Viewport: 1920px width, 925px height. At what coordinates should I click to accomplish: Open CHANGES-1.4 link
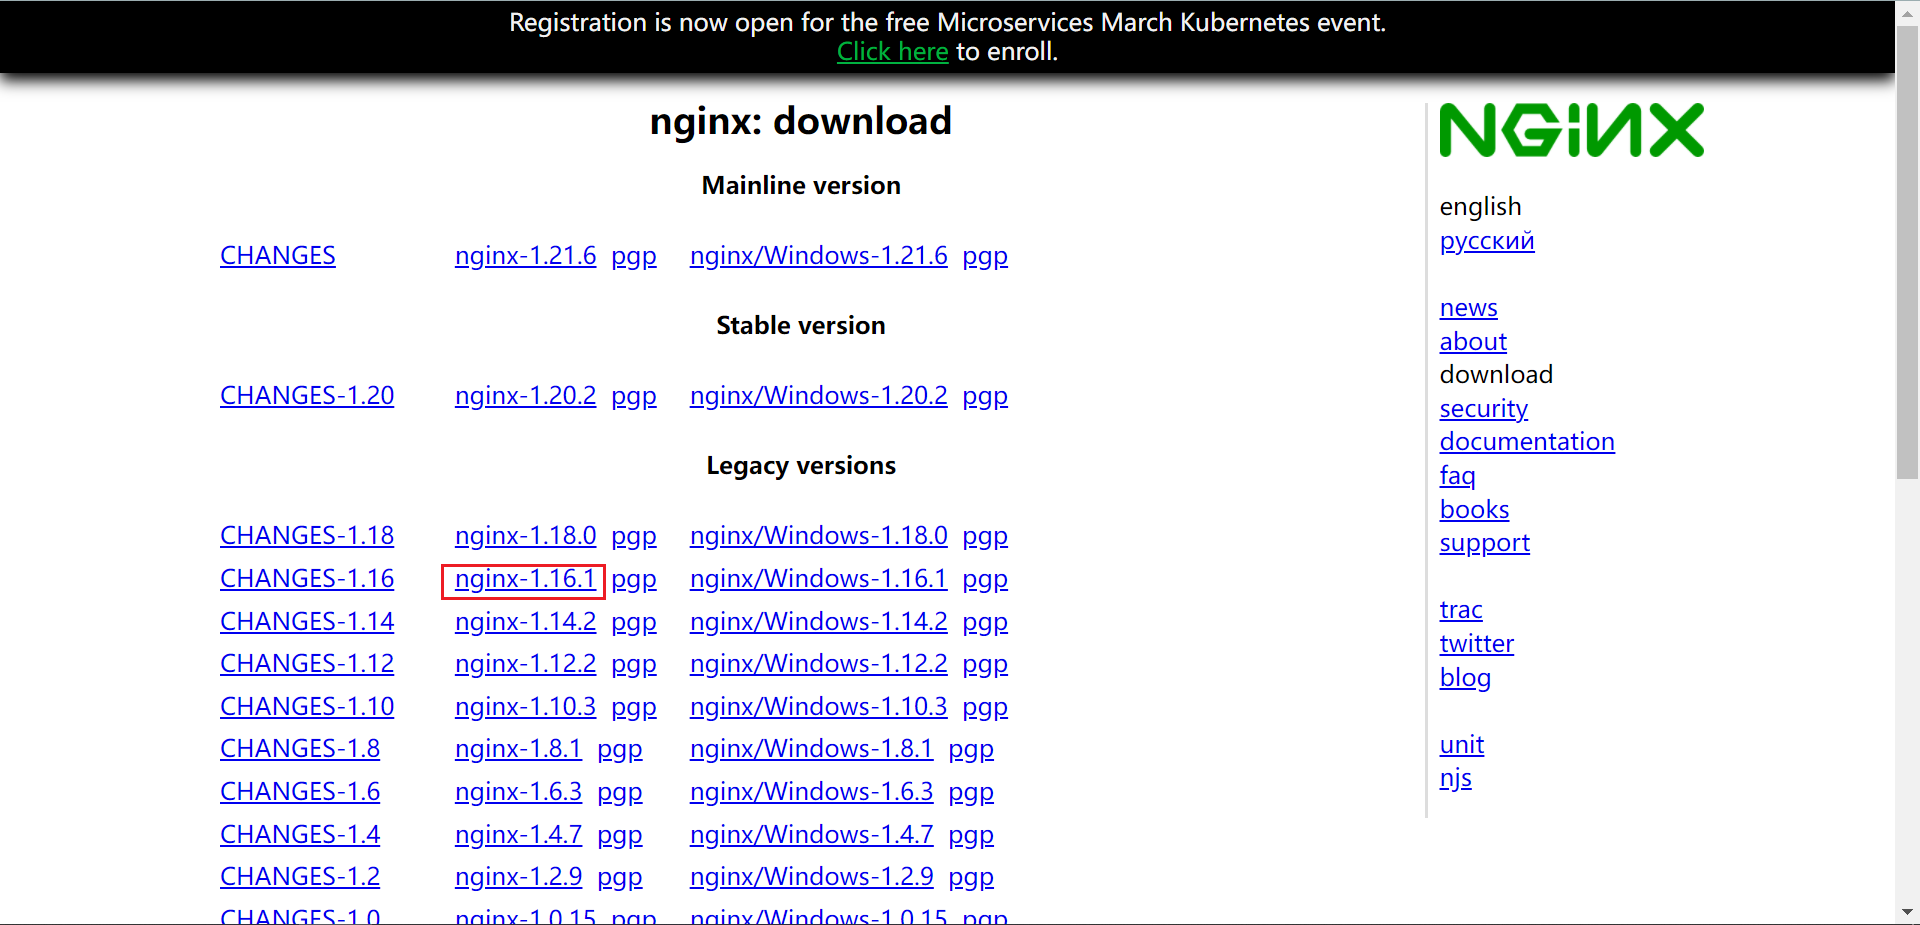tap(300, 834)
